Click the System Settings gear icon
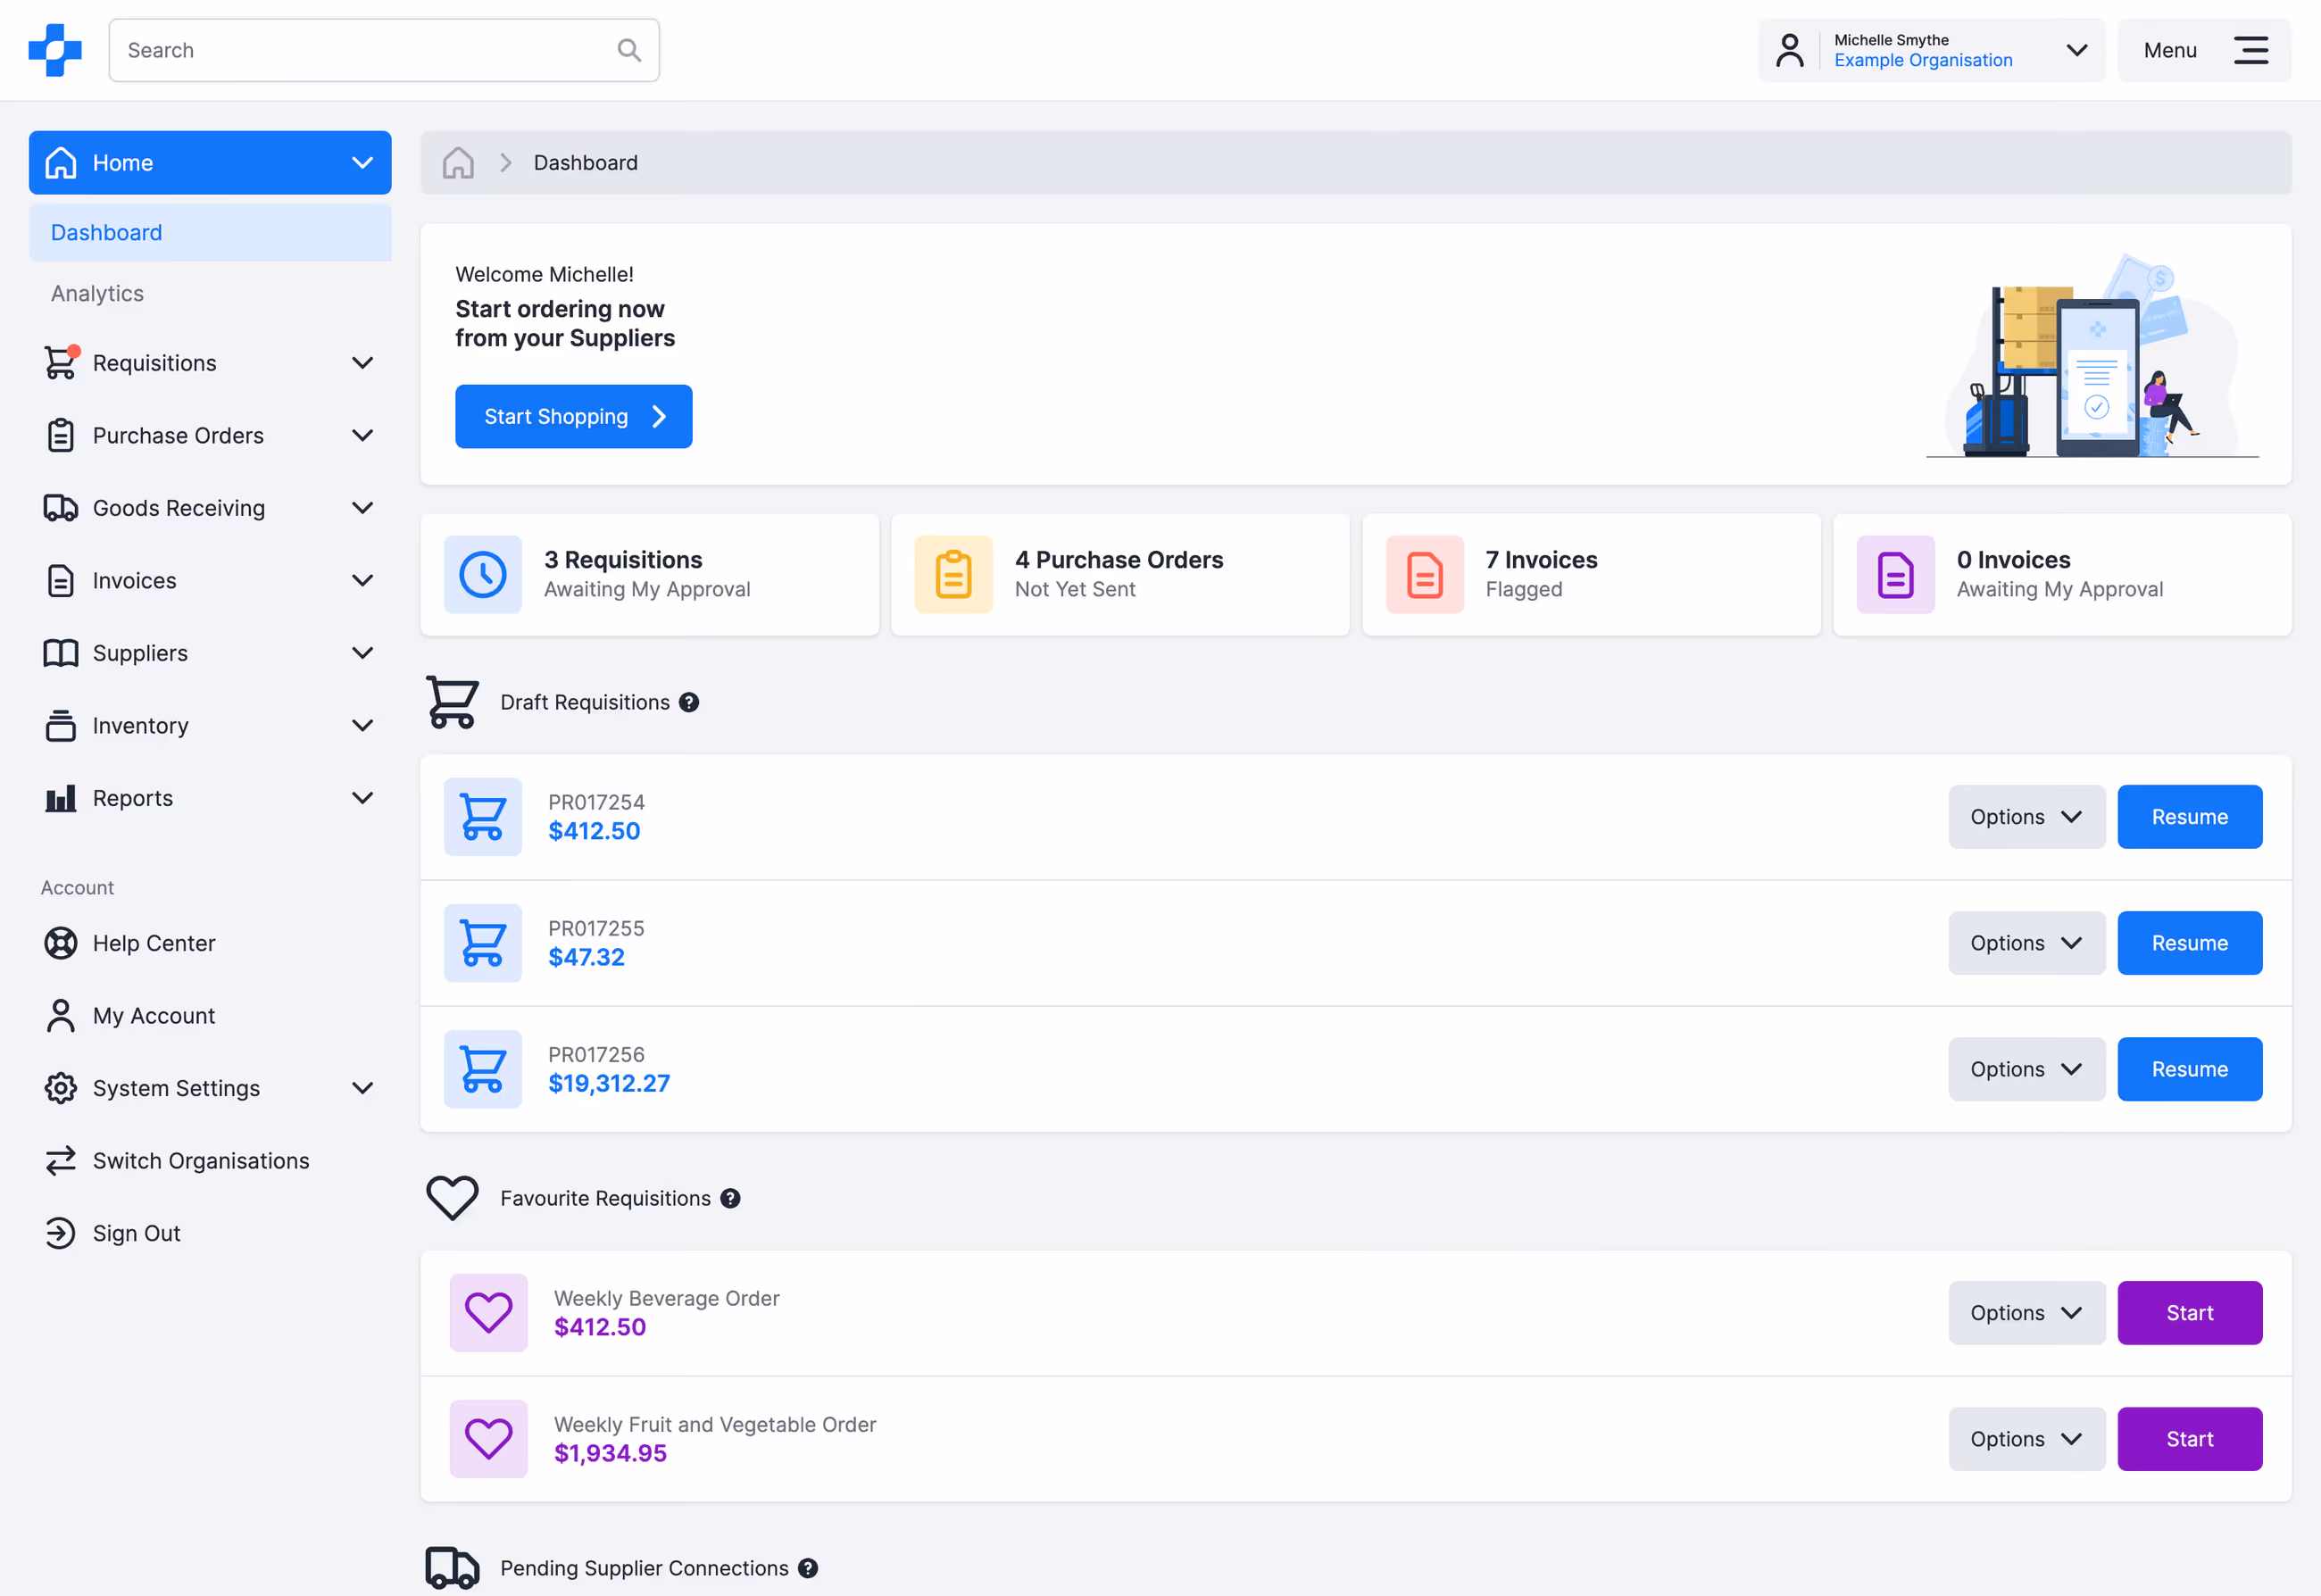 point(61,1088)
